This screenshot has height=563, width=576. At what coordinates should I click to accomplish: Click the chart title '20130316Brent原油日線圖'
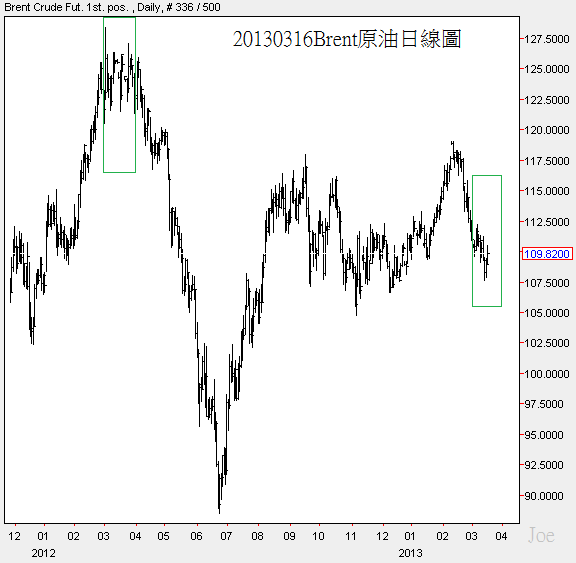tap(347, 39)
